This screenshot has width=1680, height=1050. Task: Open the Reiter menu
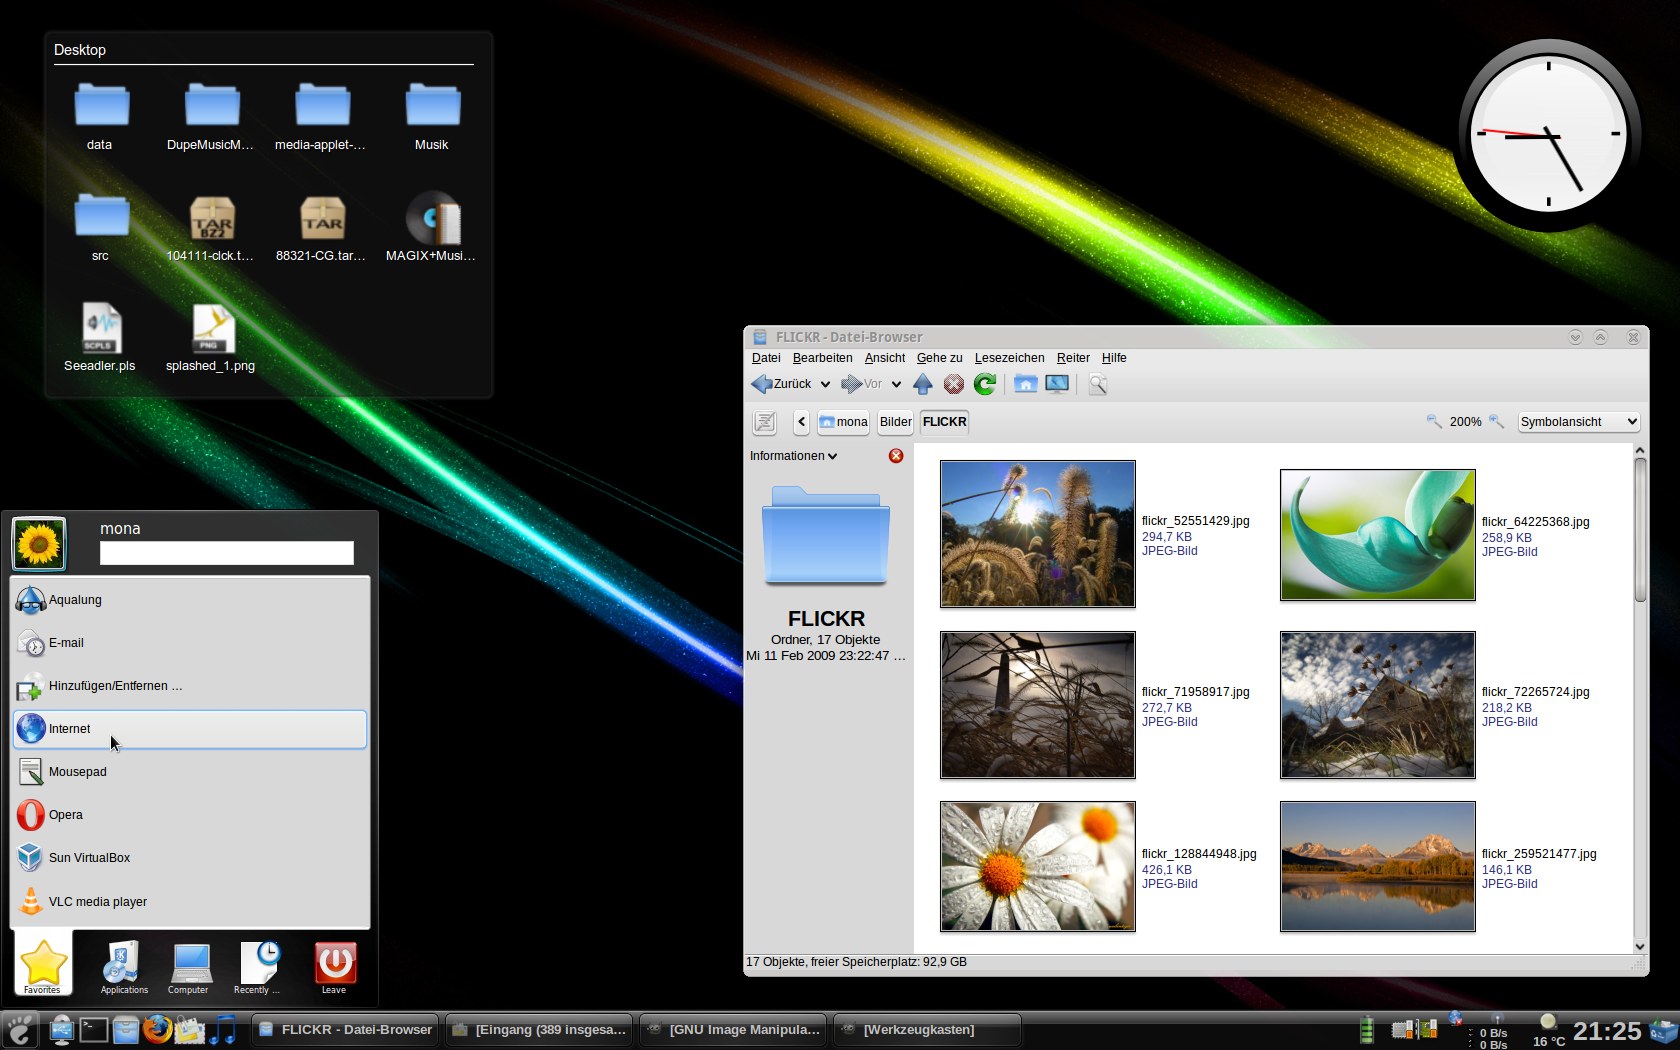[x=1073, y=358]
